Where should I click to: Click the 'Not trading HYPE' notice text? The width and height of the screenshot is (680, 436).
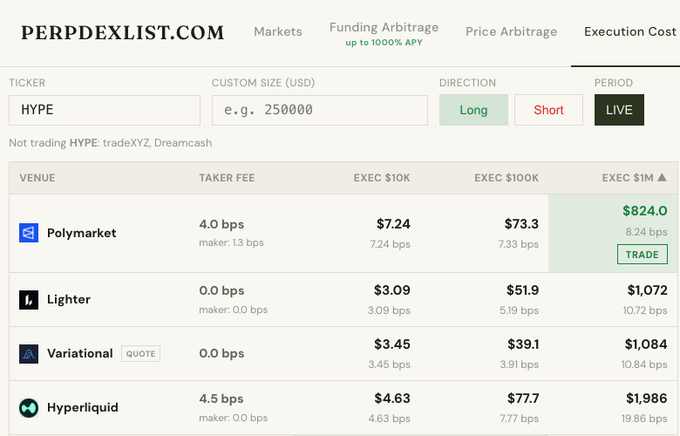tap(111, 143)
